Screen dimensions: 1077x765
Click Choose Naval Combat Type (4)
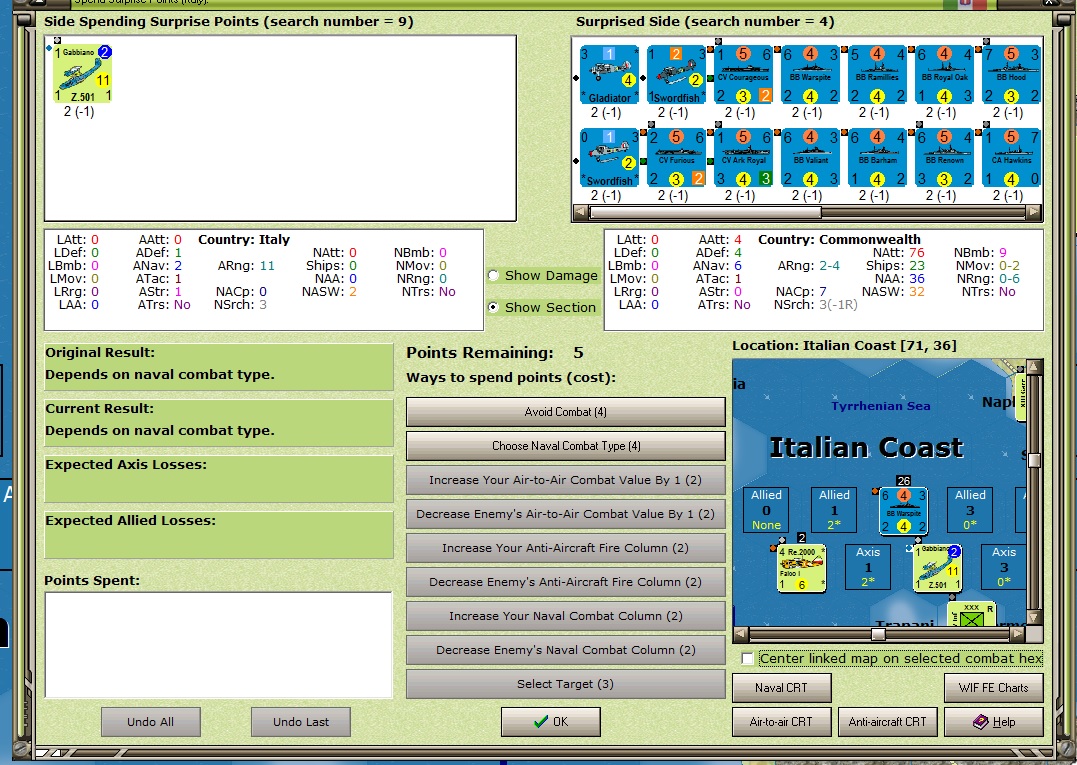[565, 446]
